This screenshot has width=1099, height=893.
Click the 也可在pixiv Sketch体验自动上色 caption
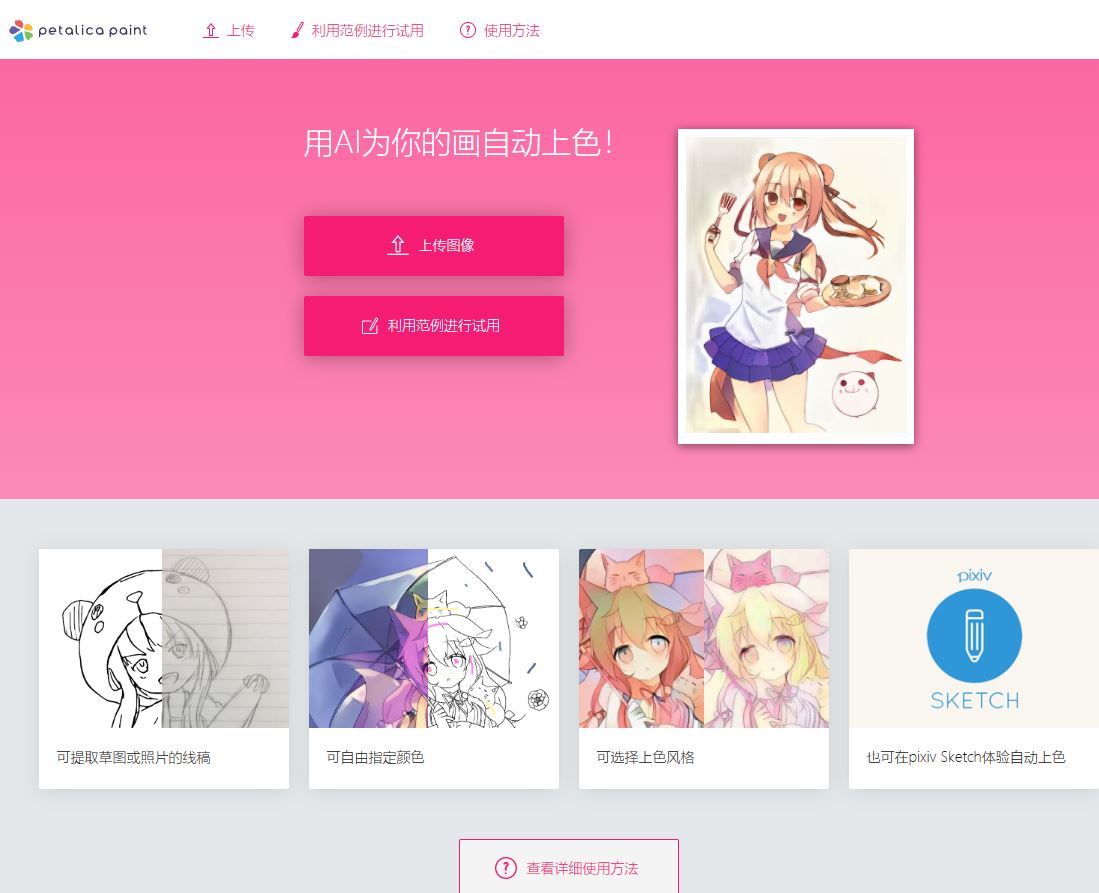(x=966, y=757)
